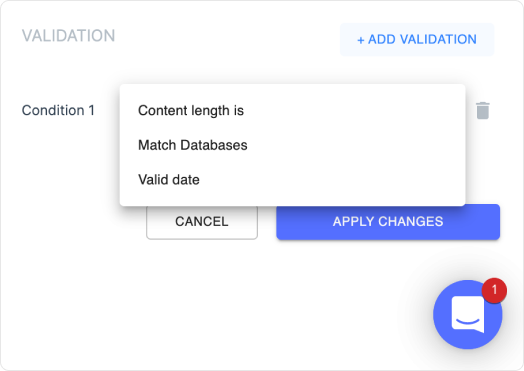The height and width of the screenshot is (371, 524).
Task: Set condition type to Content length is
Action: click(292, 111)
